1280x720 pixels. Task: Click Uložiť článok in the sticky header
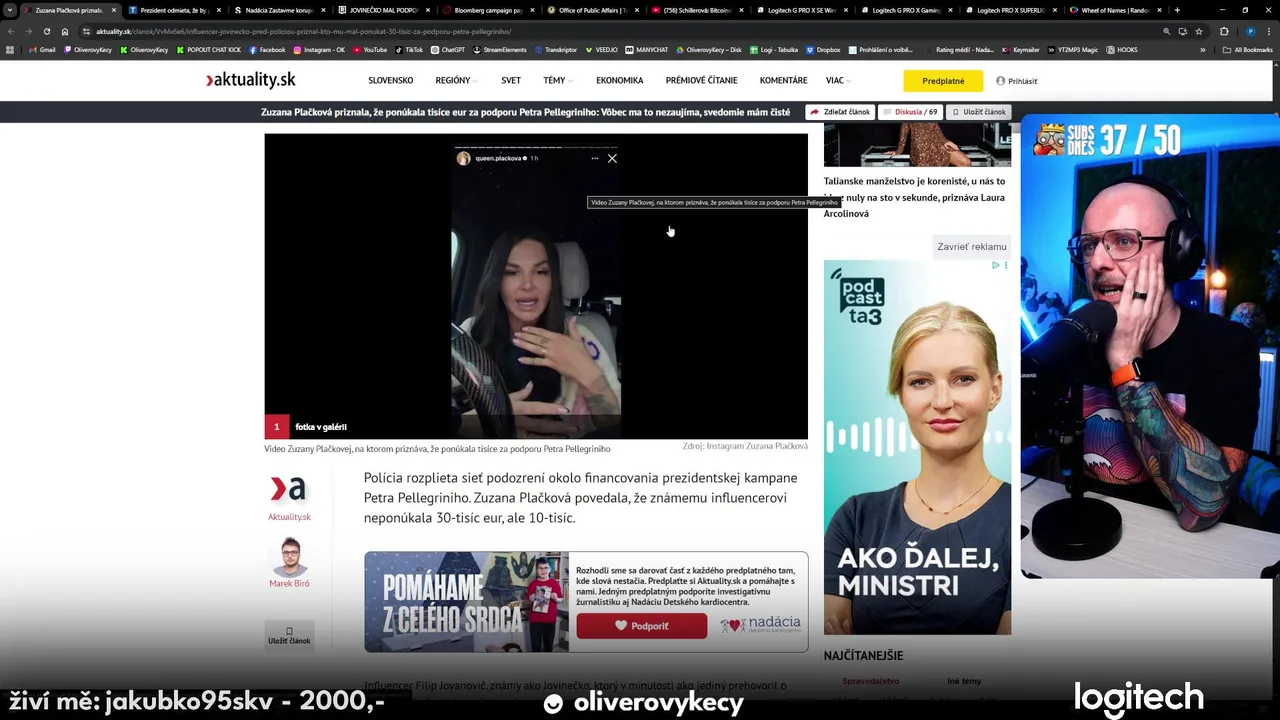point(979,112)
